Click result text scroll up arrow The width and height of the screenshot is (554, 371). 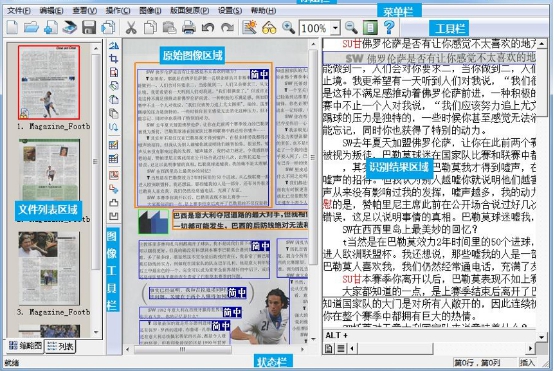tap(542, 44)
